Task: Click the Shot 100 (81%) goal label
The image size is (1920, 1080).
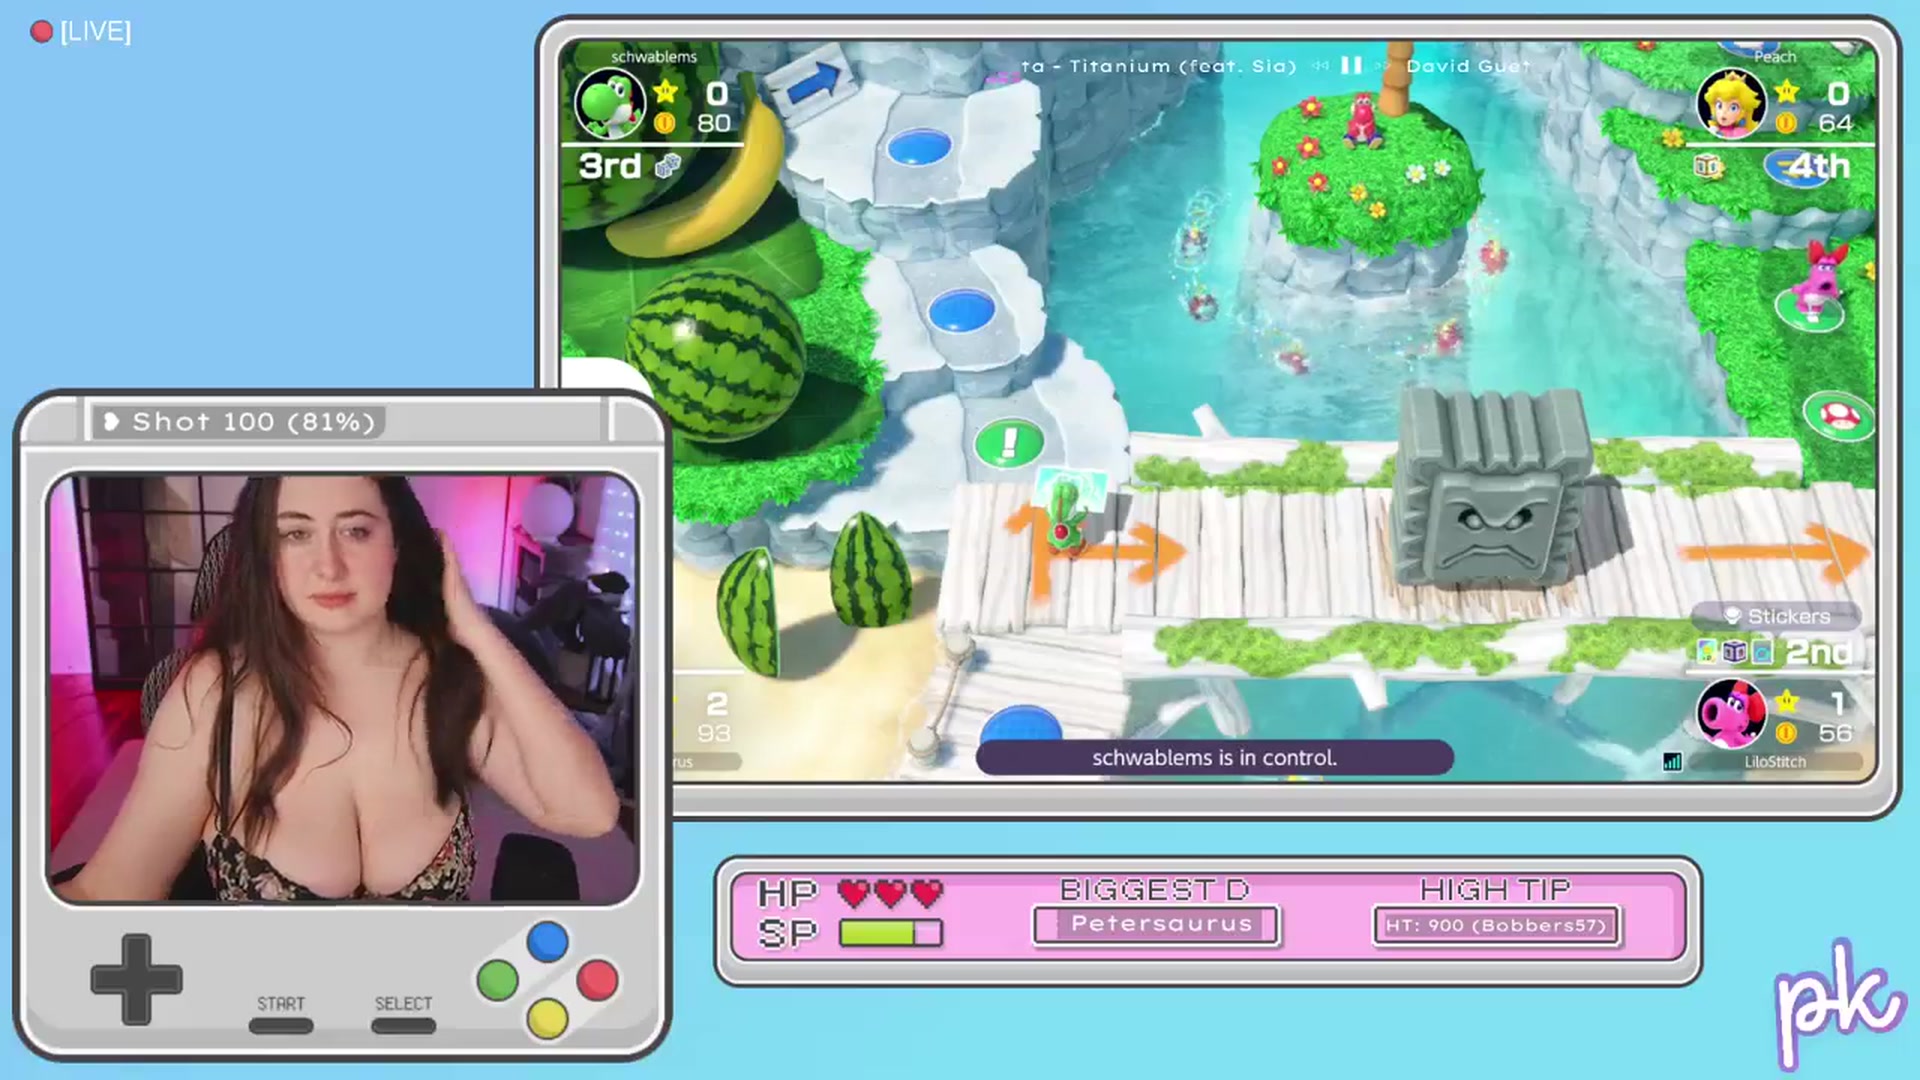Action: [x=240, y=422]
